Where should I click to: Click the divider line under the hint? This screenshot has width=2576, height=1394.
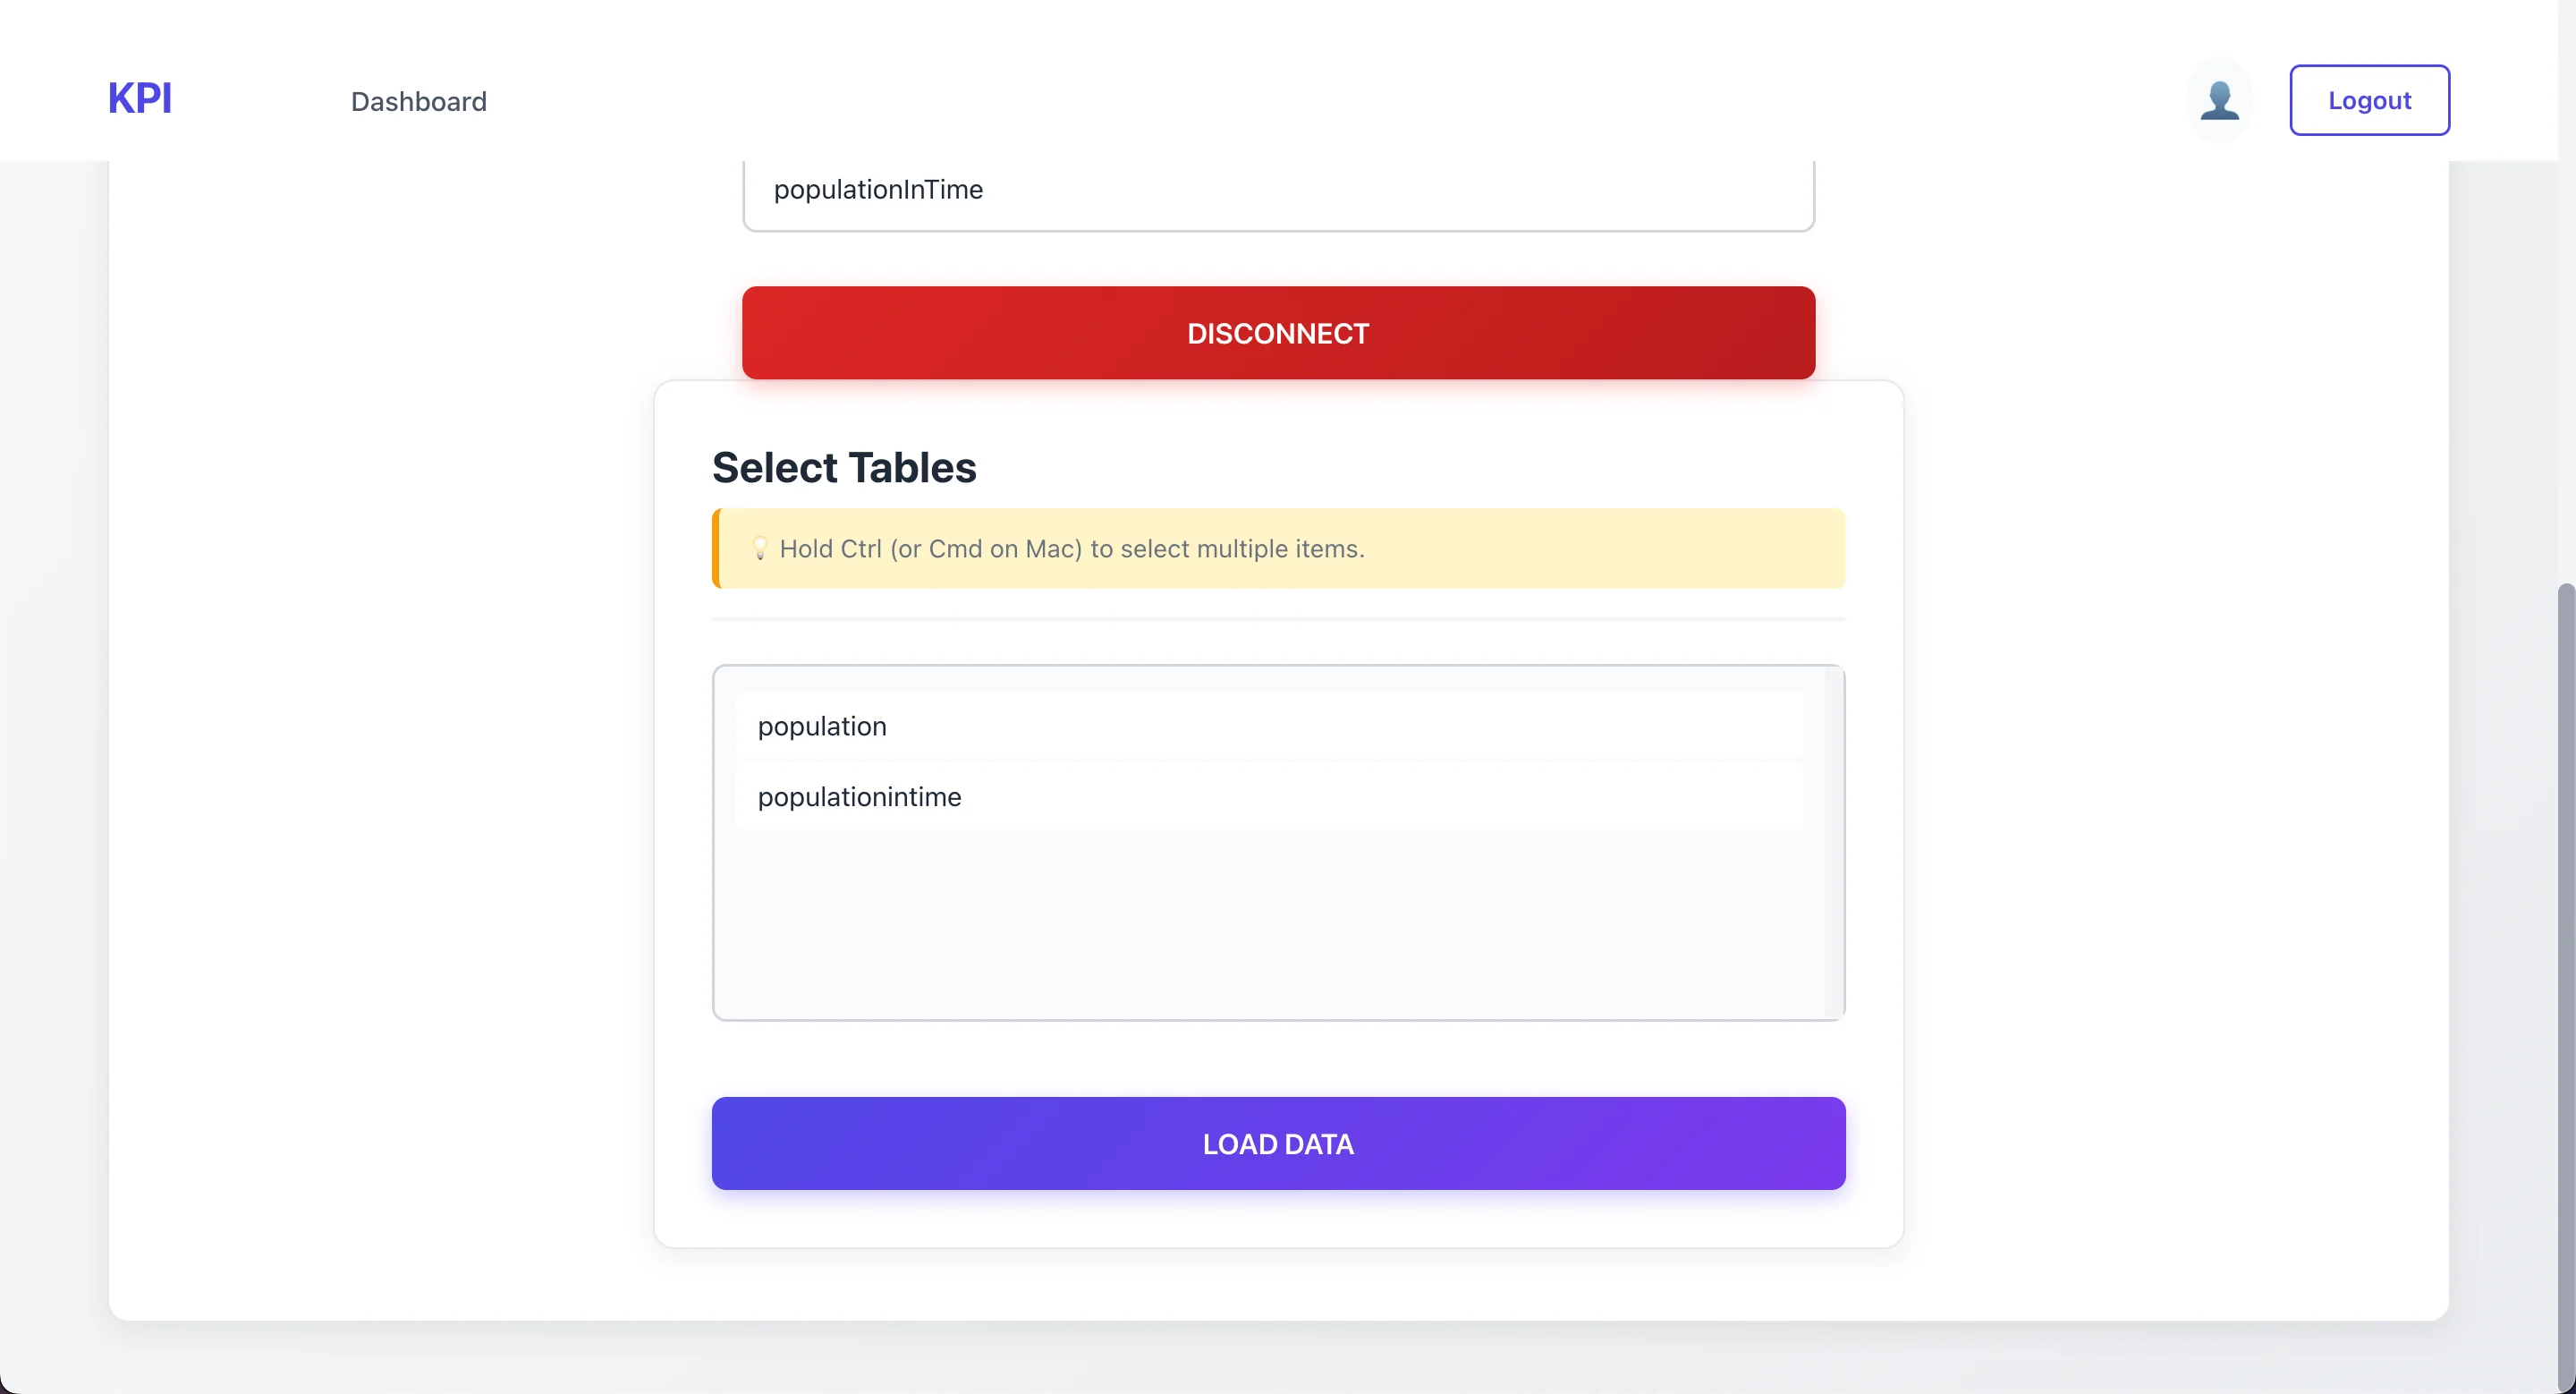click(x=1278, y=619)
